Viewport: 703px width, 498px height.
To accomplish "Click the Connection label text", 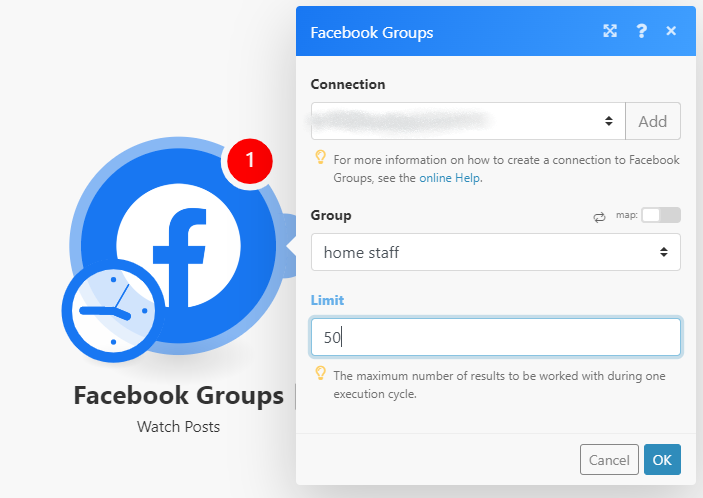I will click(x=348, y=84).
